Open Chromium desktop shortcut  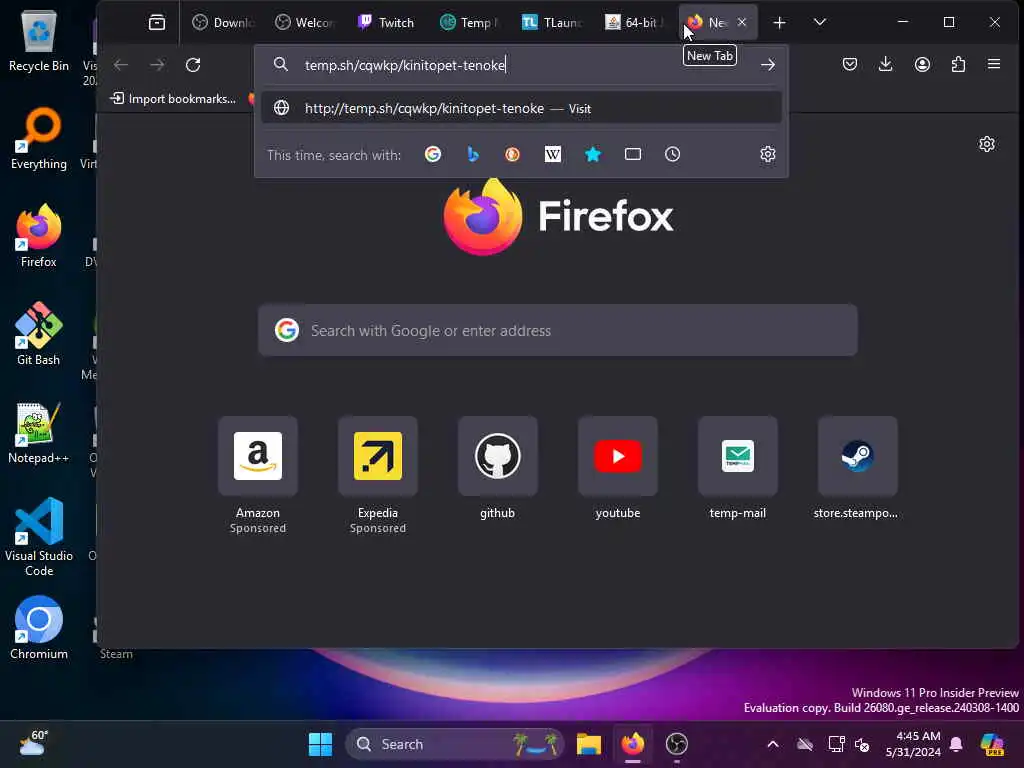[39, 628]
